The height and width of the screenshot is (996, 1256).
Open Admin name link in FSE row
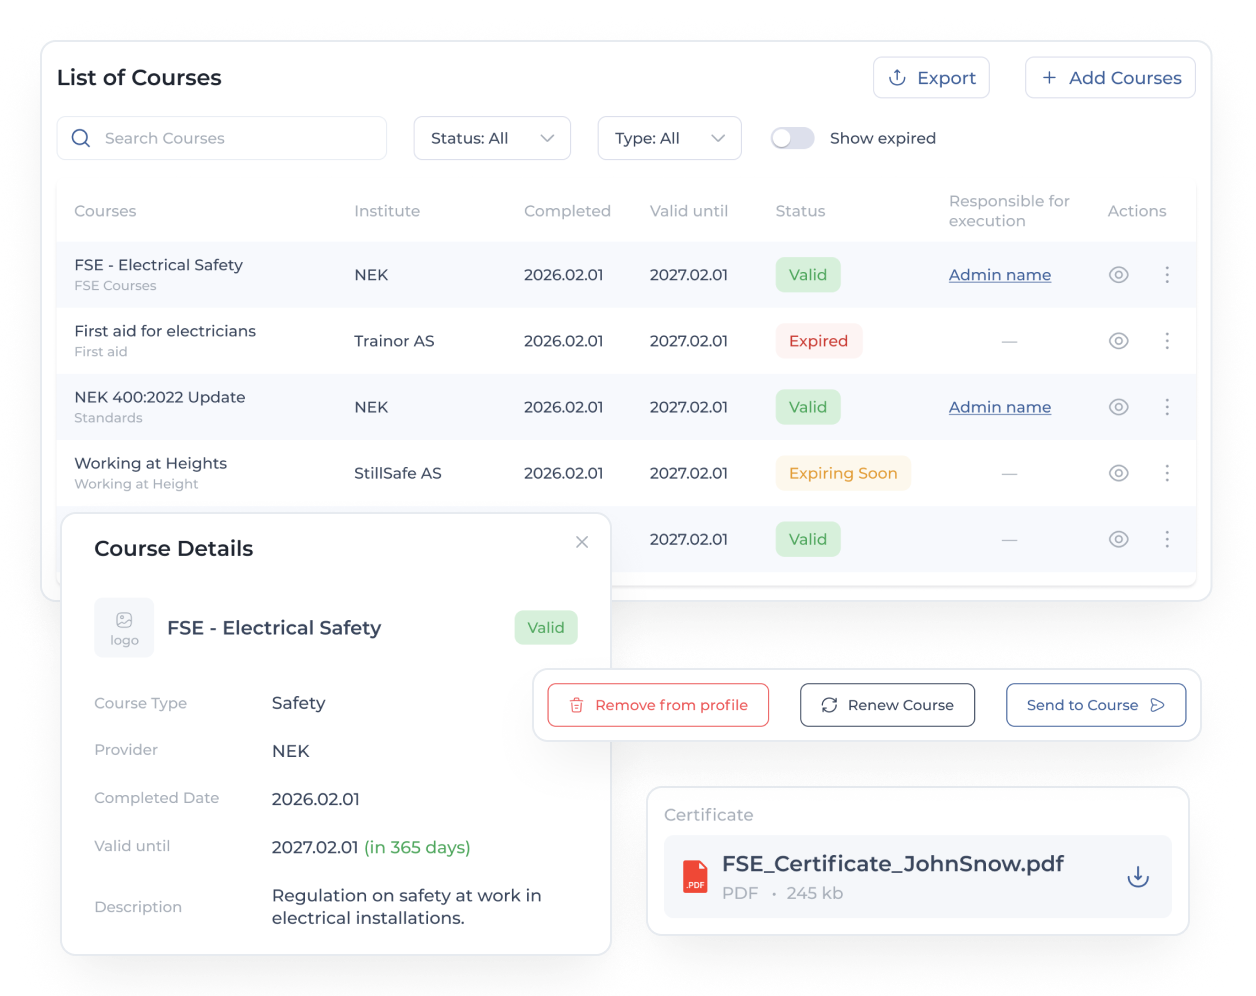(x=1000, y=275)
